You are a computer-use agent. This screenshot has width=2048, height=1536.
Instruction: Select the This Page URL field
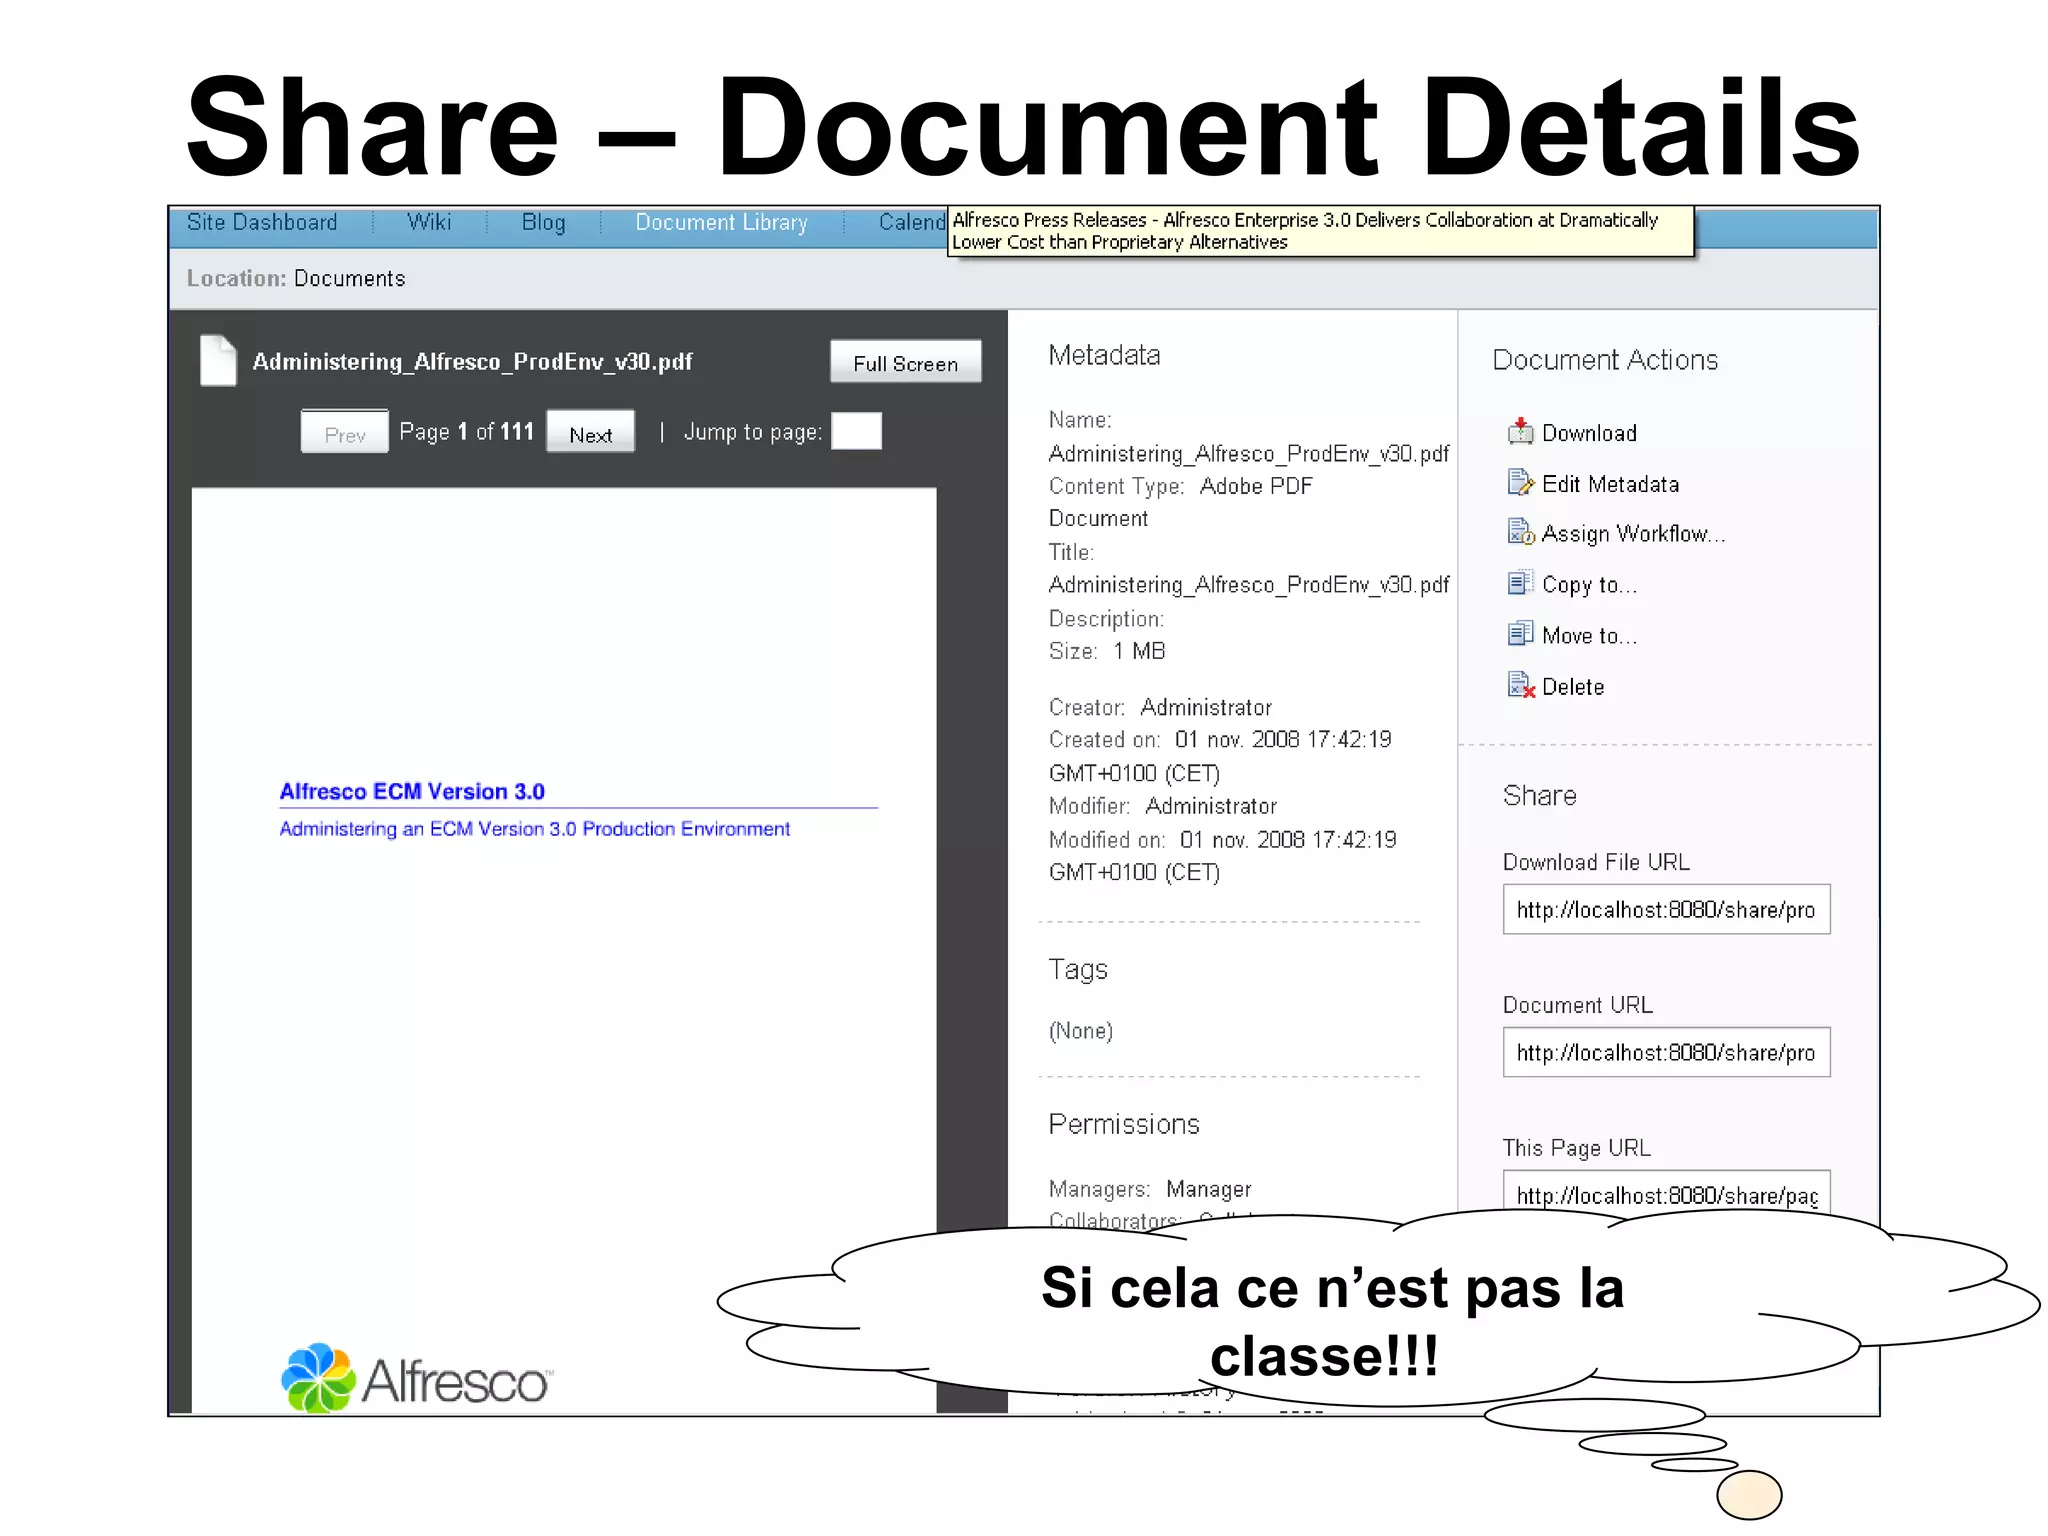click(x=1666, y=1193)
